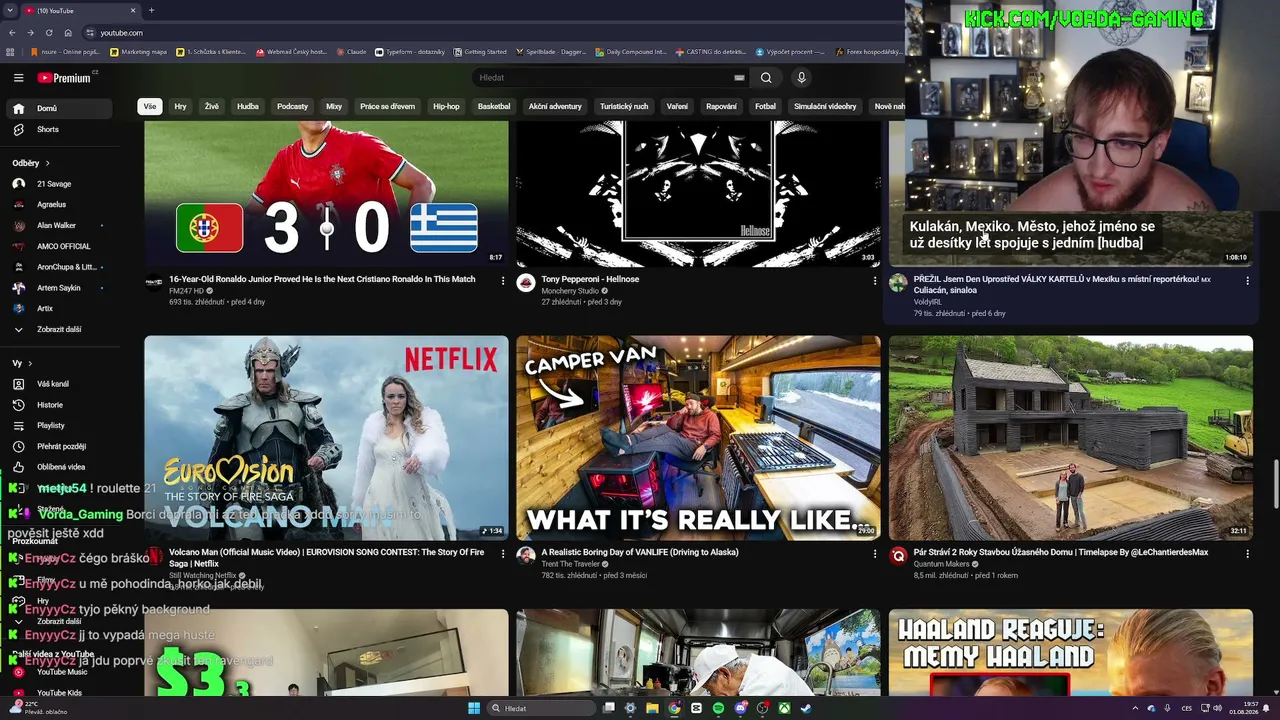Screen dimensions: 1280x720
Task: Open a new browser tab
Action: 151,10
